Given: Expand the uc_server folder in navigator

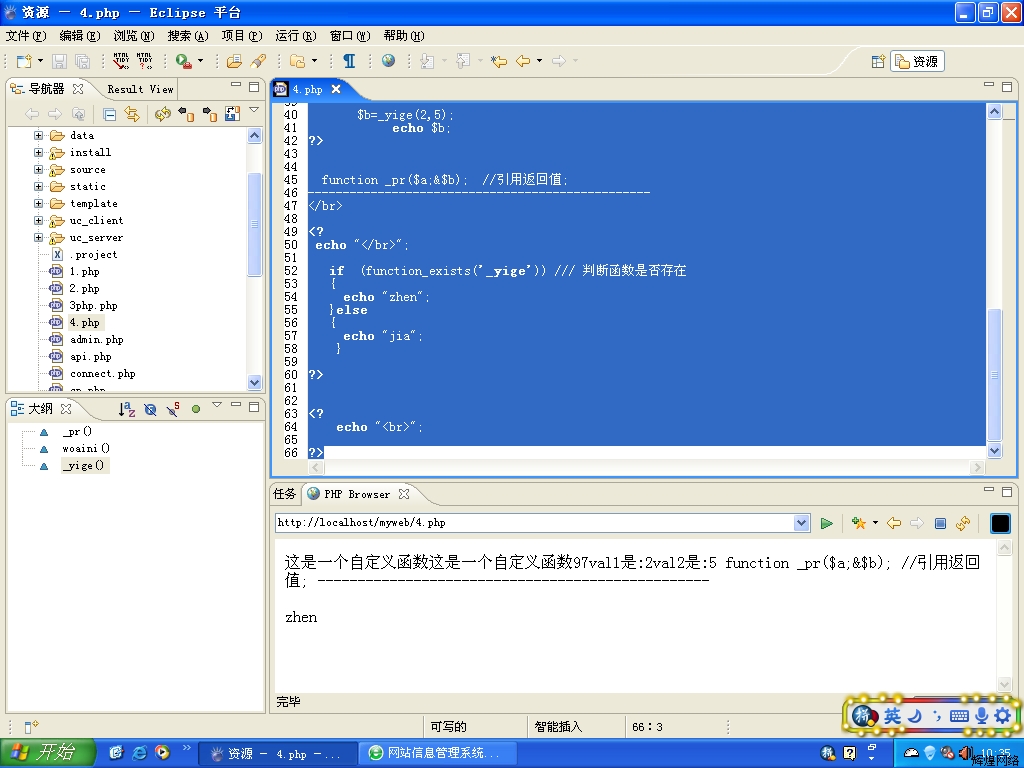Looking at the screenshot, I should click(x=39, y=238).
